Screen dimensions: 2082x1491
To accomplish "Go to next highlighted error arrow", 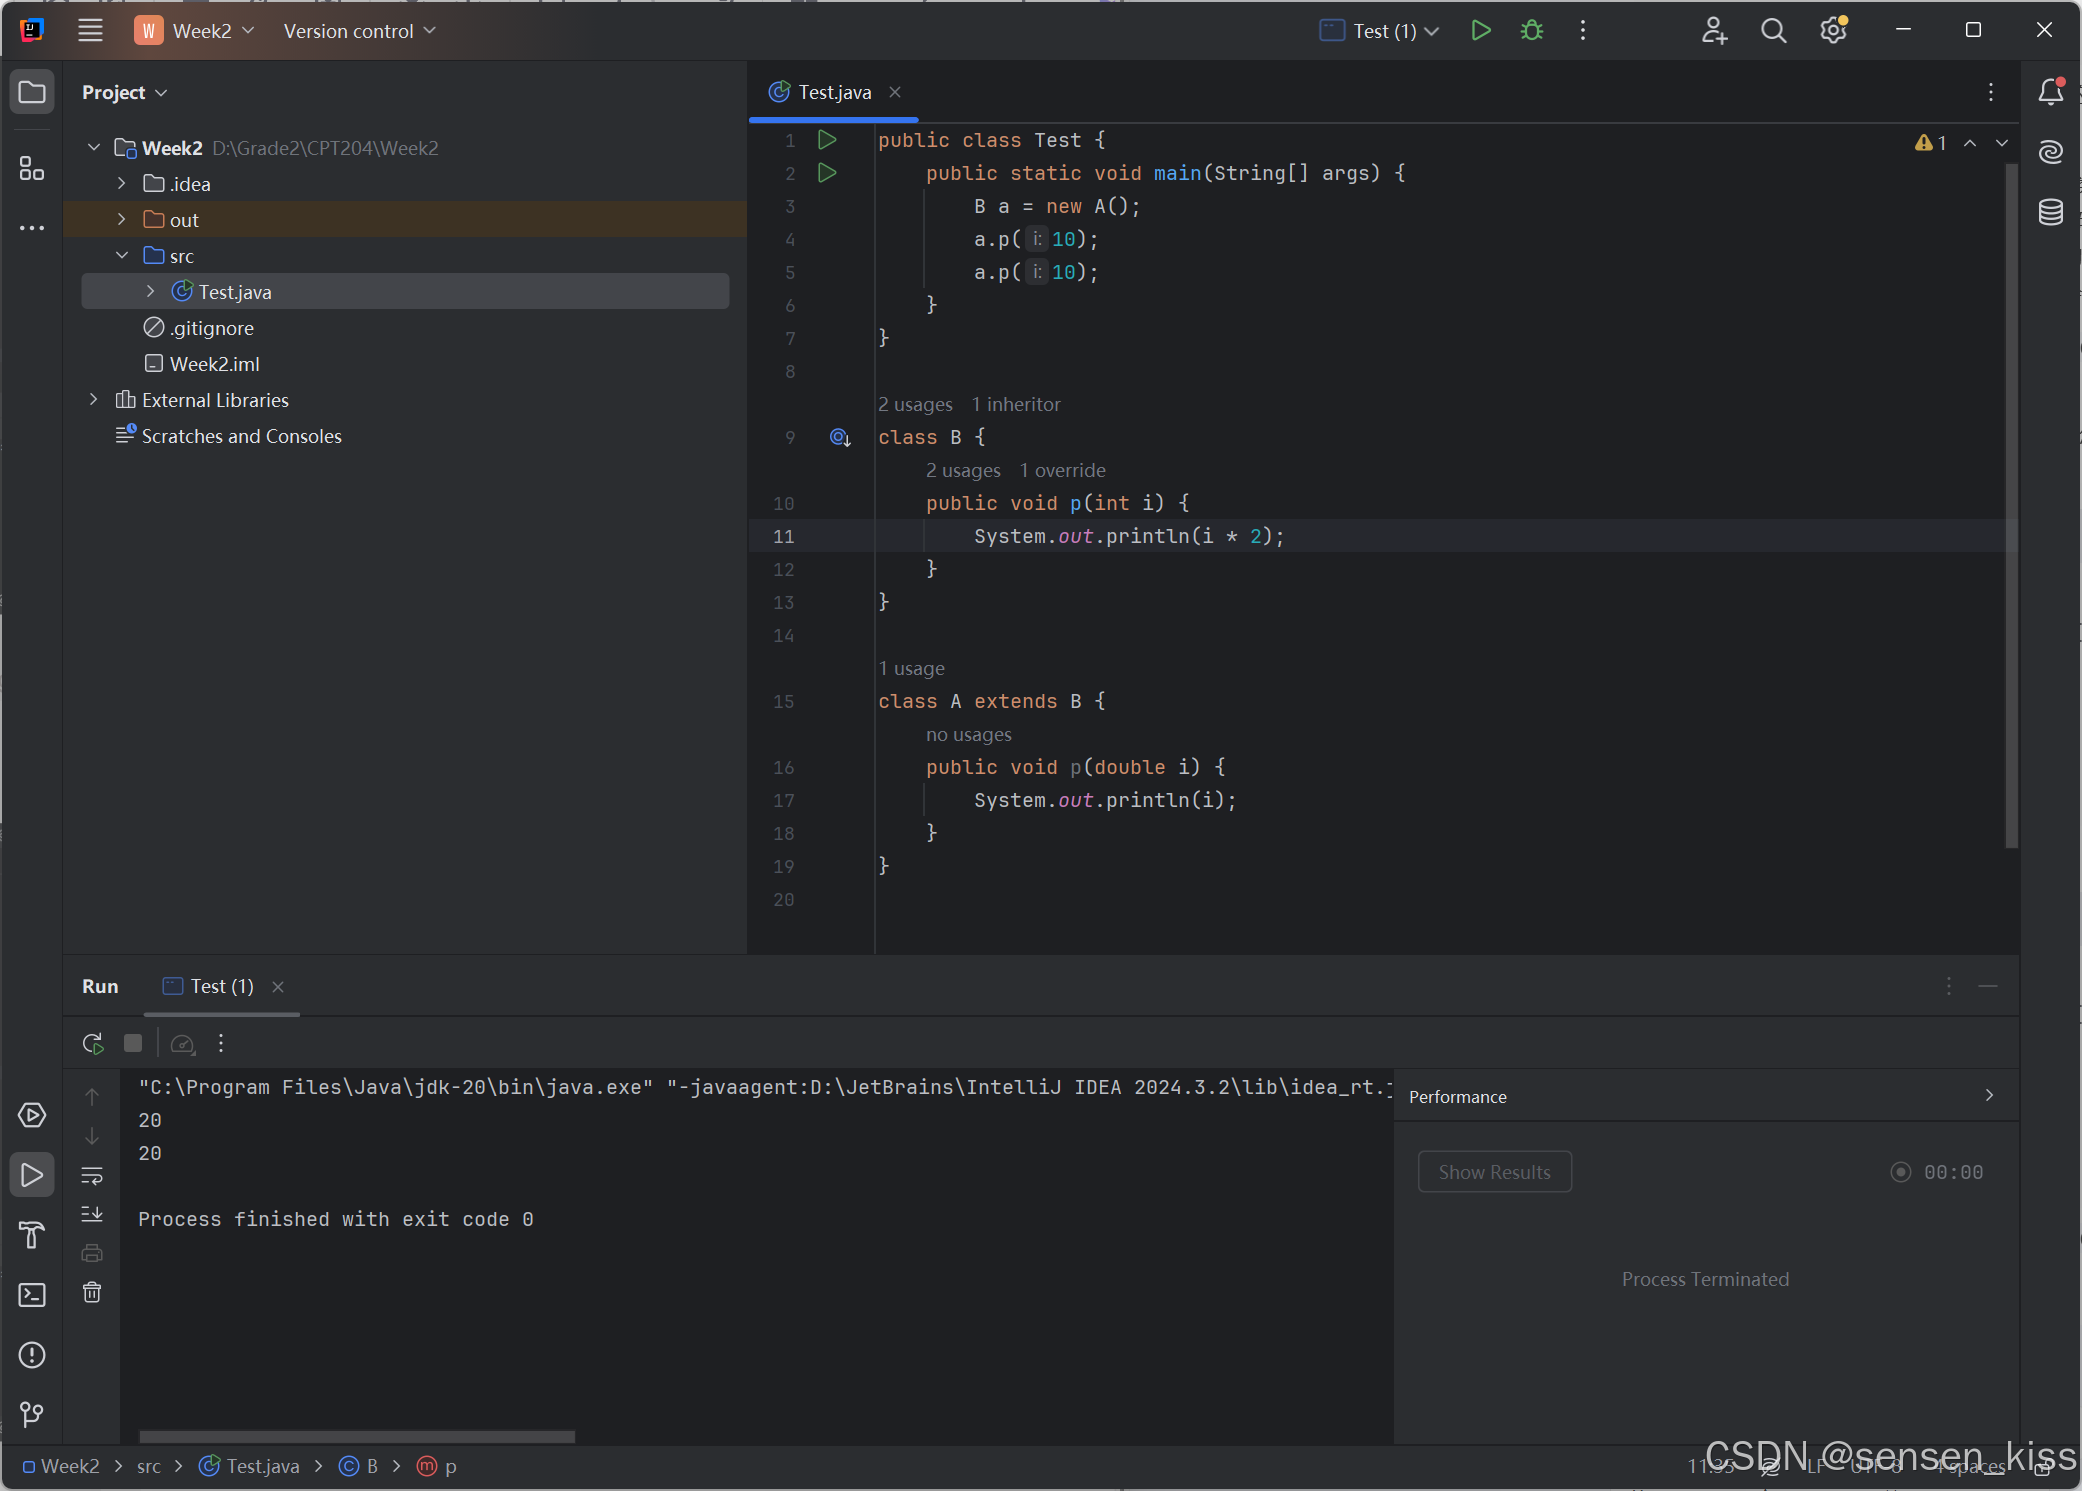I will coord(2002,143).
